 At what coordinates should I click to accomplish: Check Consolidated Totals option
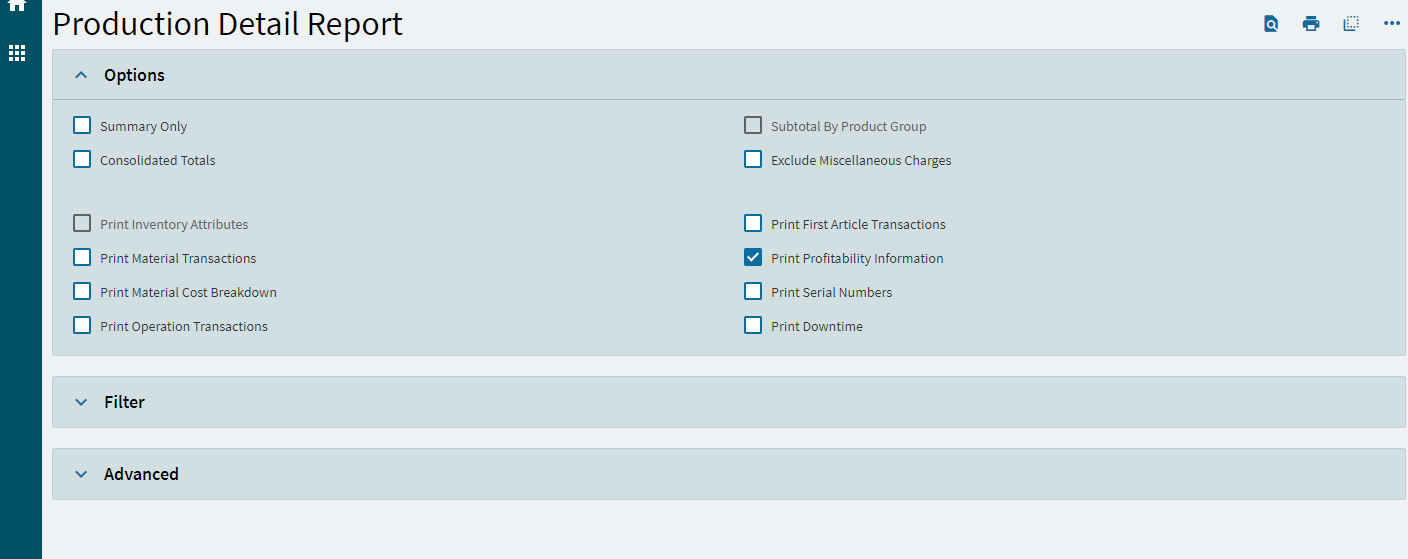click(x=82, y=160)
